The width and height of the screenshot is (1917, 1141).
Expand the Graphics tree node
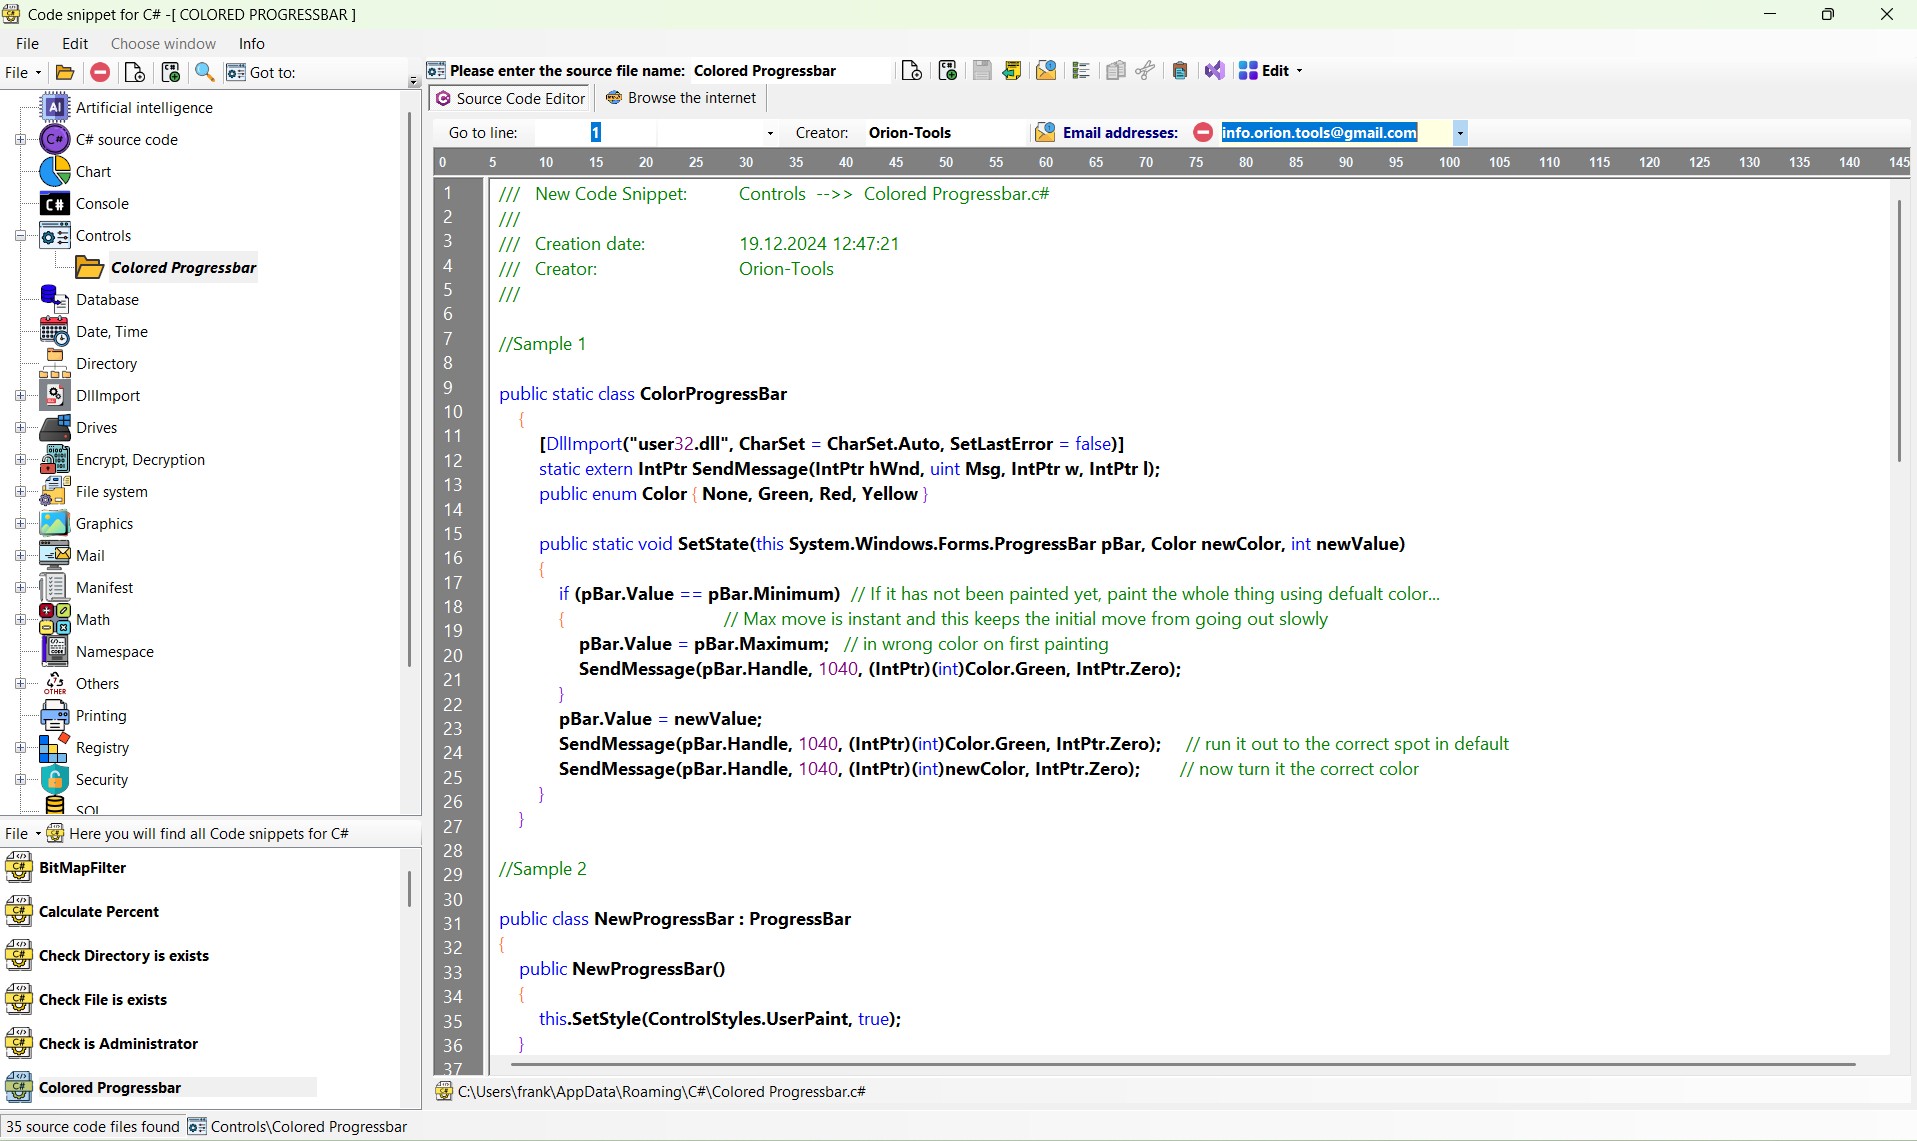pos(20,524)
